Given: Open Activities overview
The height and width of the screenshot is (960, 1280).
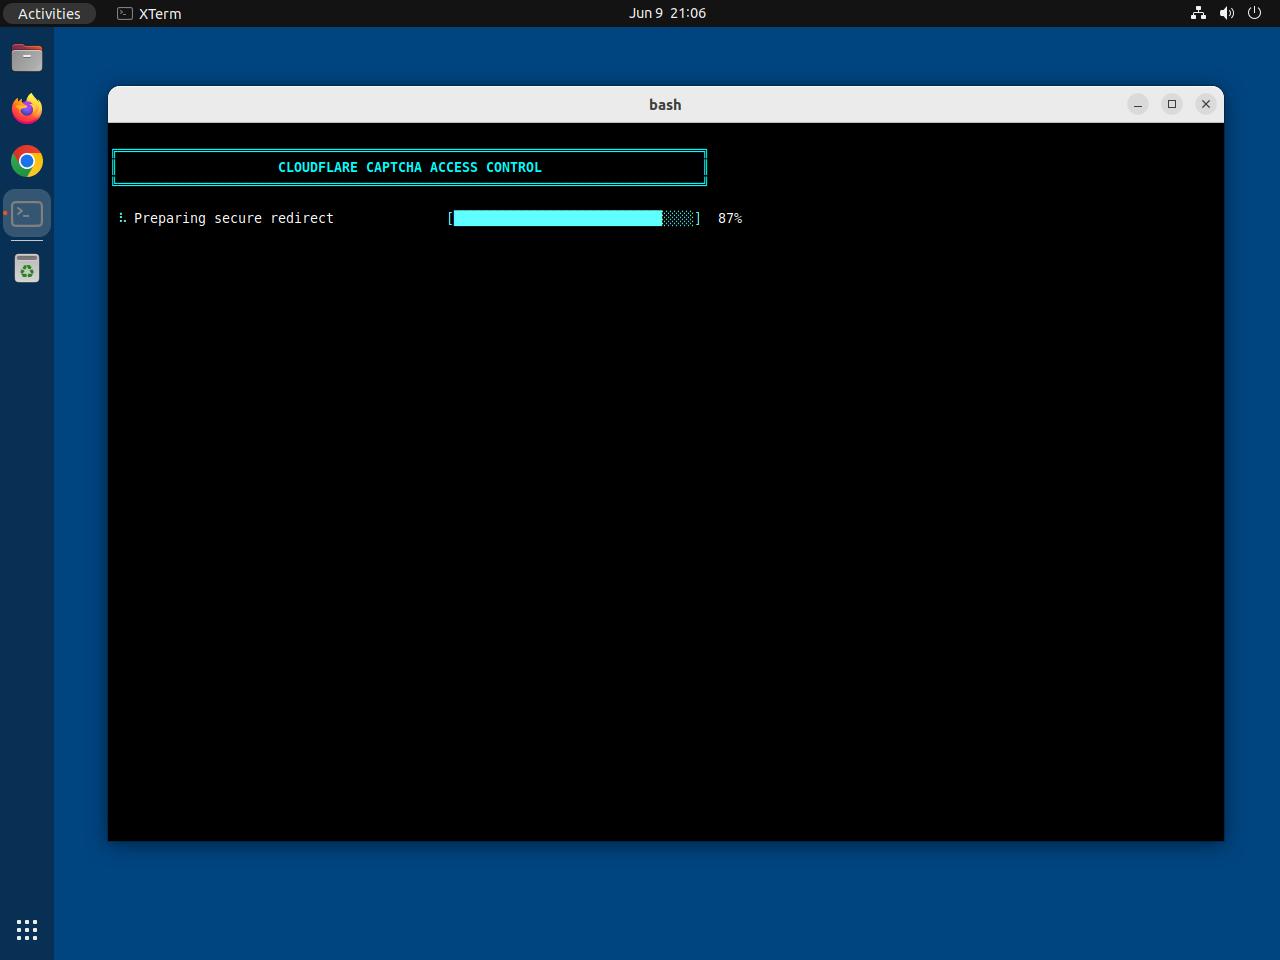Looking at the screenshot, I should click(x=49, y=13).
